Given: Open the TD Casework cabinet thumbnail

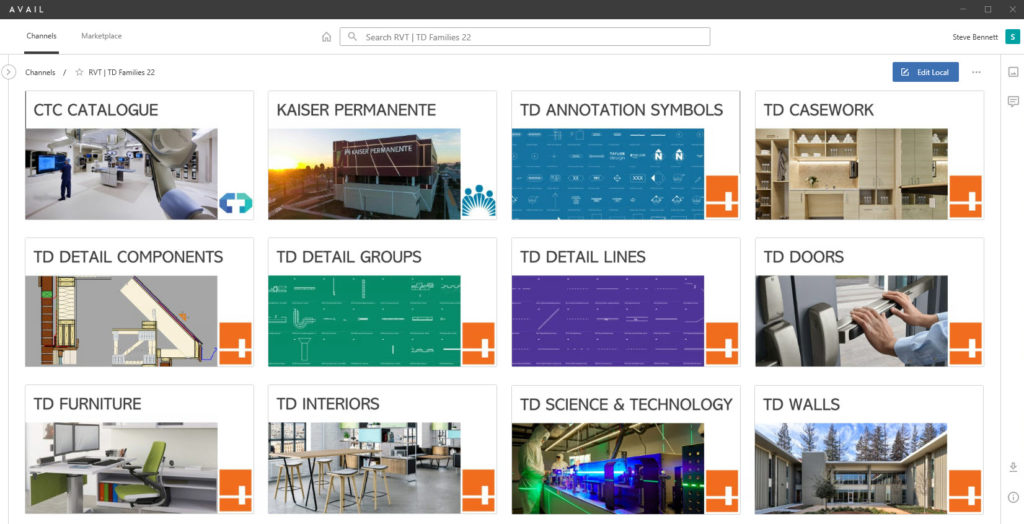Looking at the screenshot, I should click(852, 174).
